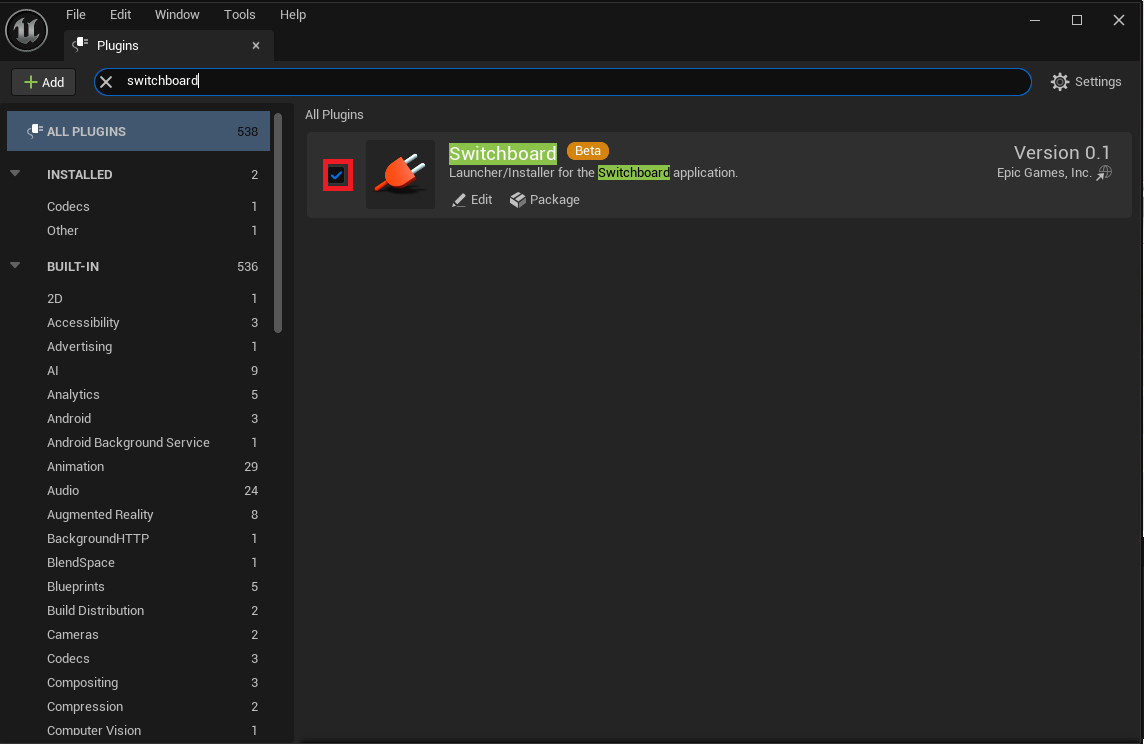
Task: Click the Plugins tab plug icon
Action: (80, 45)
